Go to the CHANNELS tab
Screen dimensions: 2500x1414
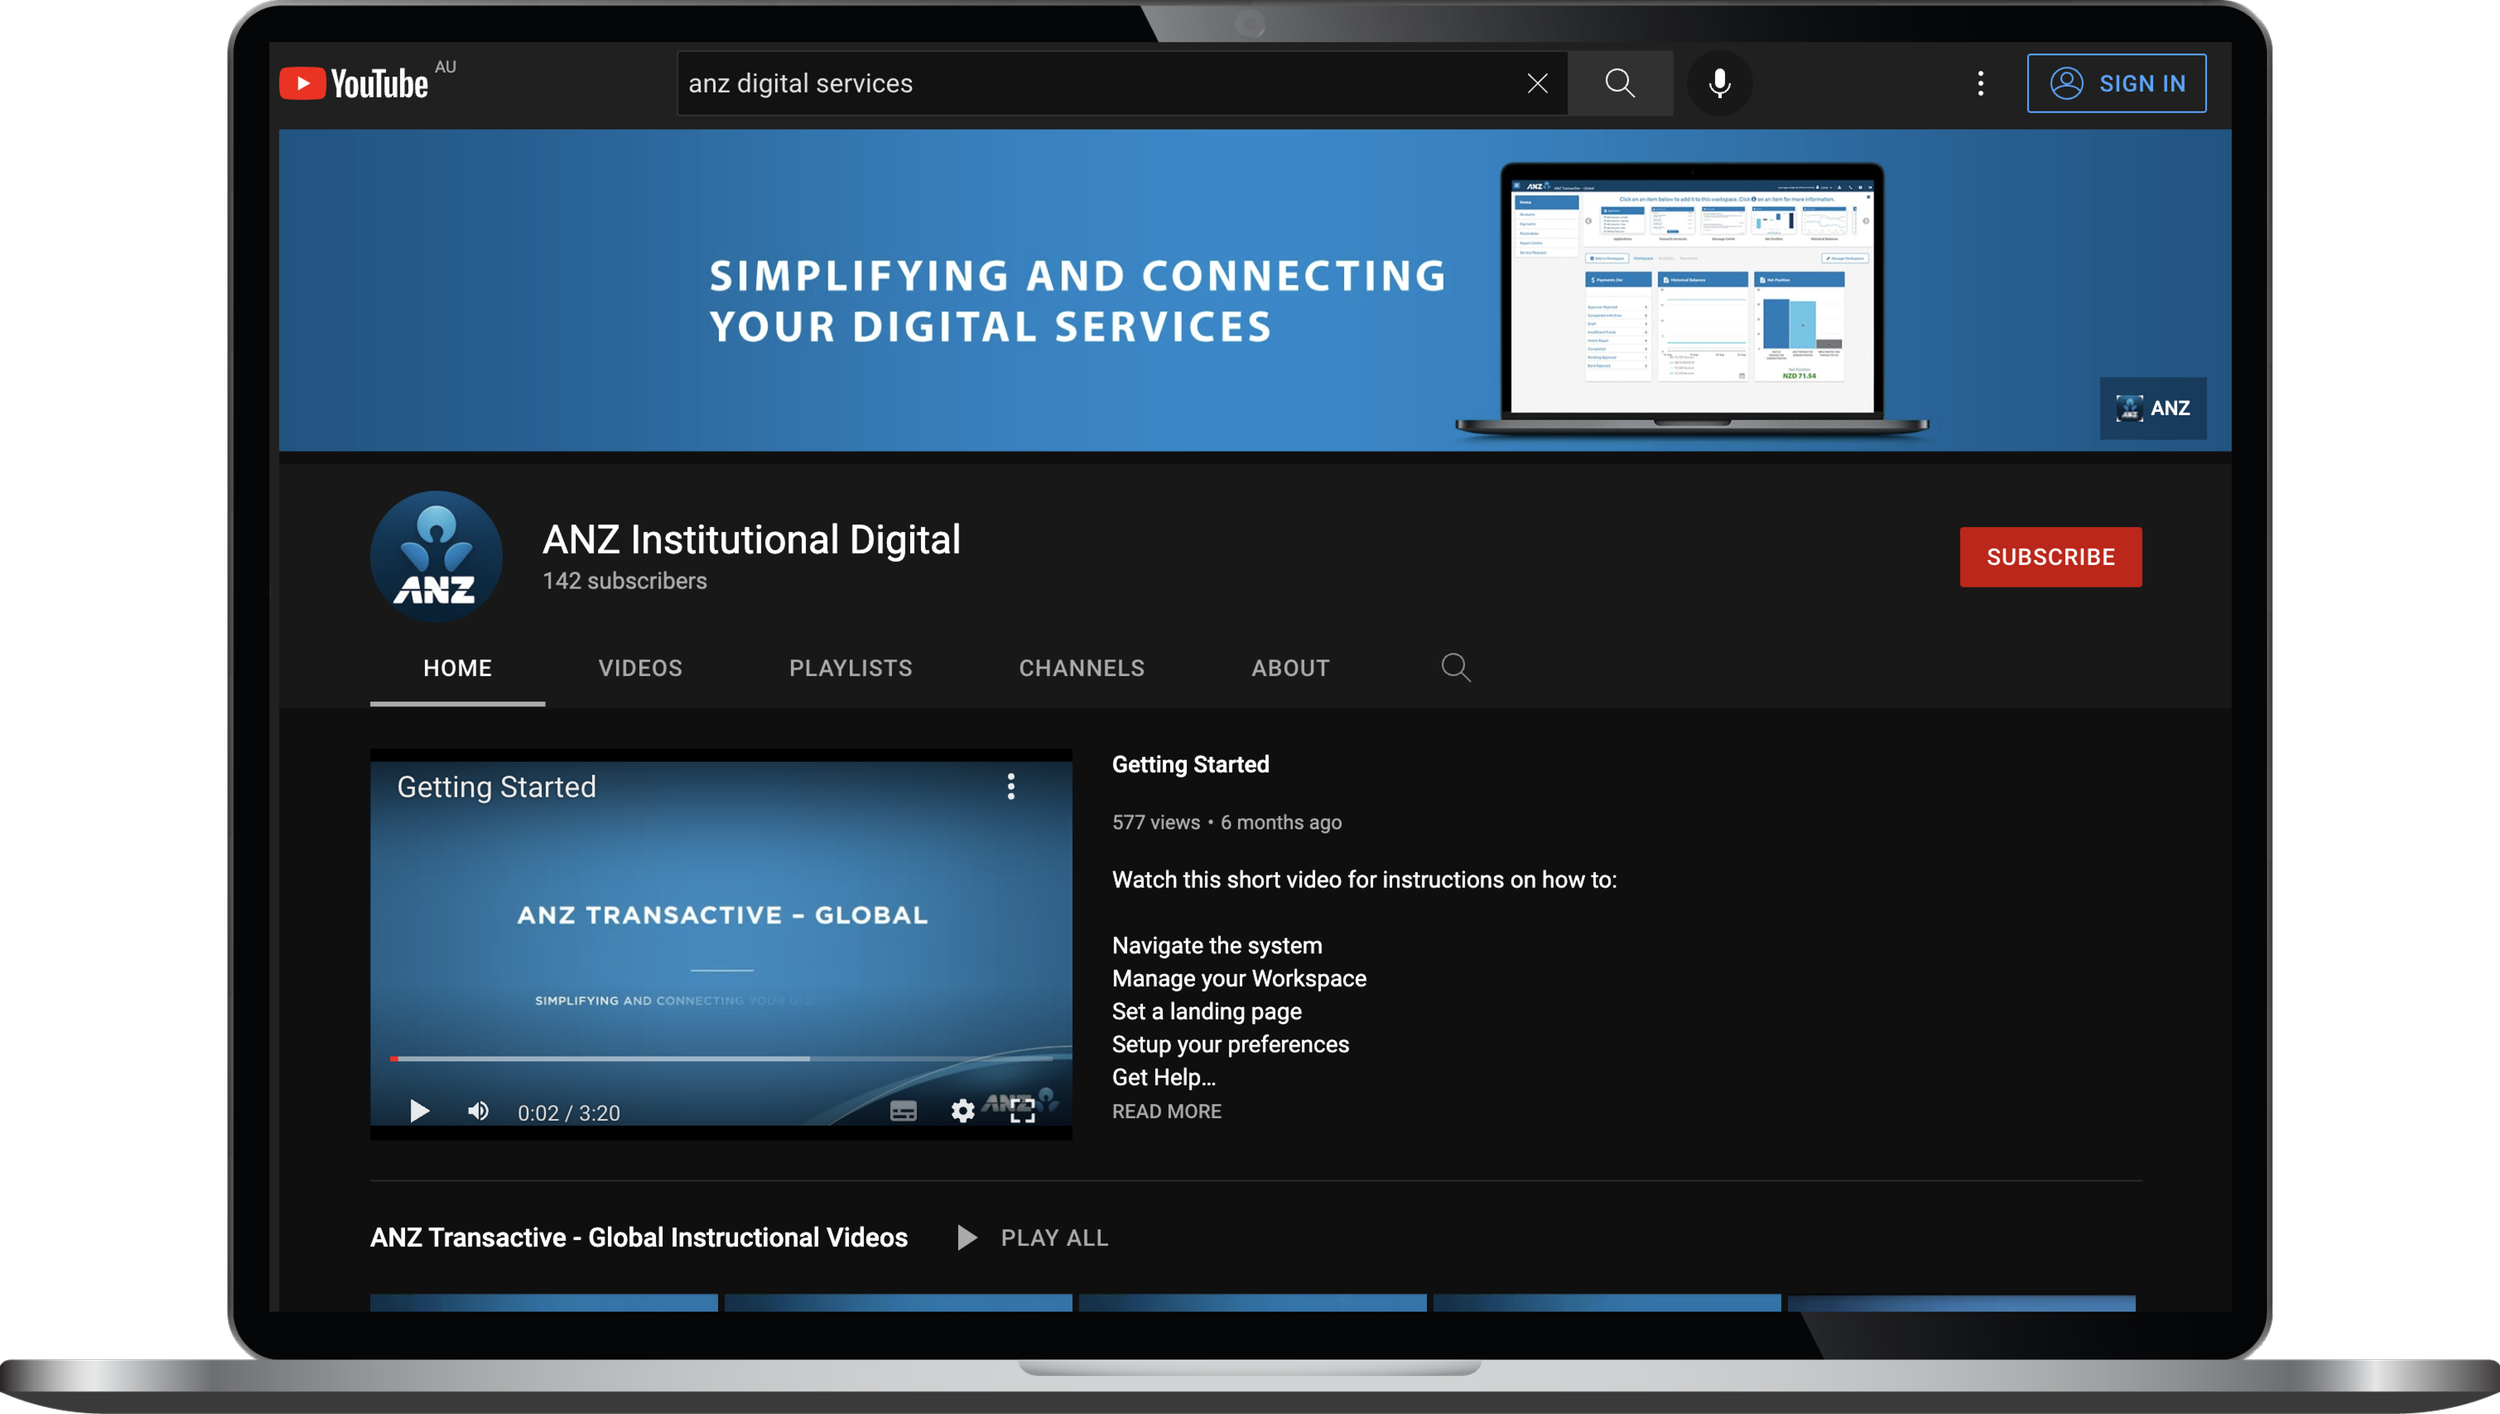click(x=1081, y=668)
